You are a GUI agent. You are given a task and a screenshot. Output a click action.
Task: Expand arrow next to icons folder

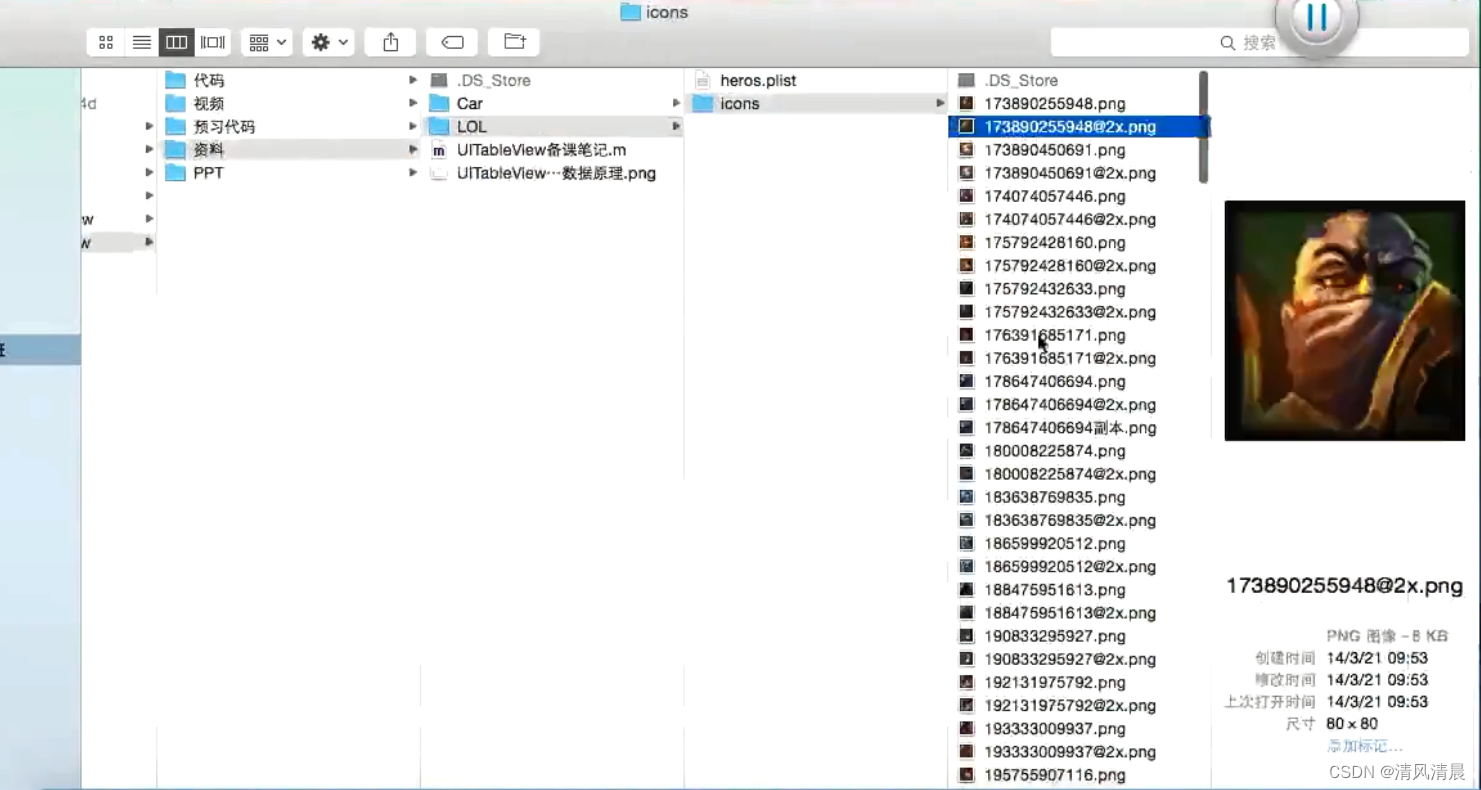tap(940, 103)
